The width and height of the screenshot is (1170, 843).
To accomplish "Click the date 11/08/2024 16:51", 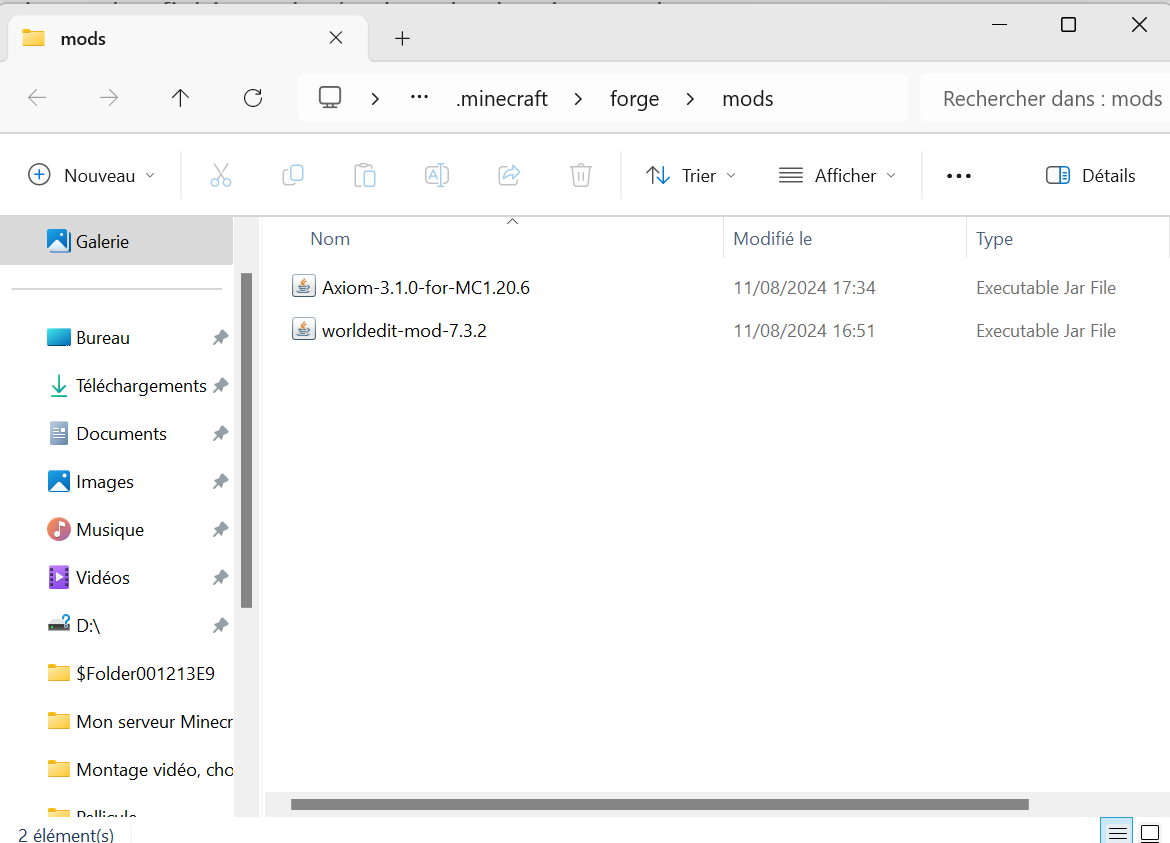I will tap(804, 330).
